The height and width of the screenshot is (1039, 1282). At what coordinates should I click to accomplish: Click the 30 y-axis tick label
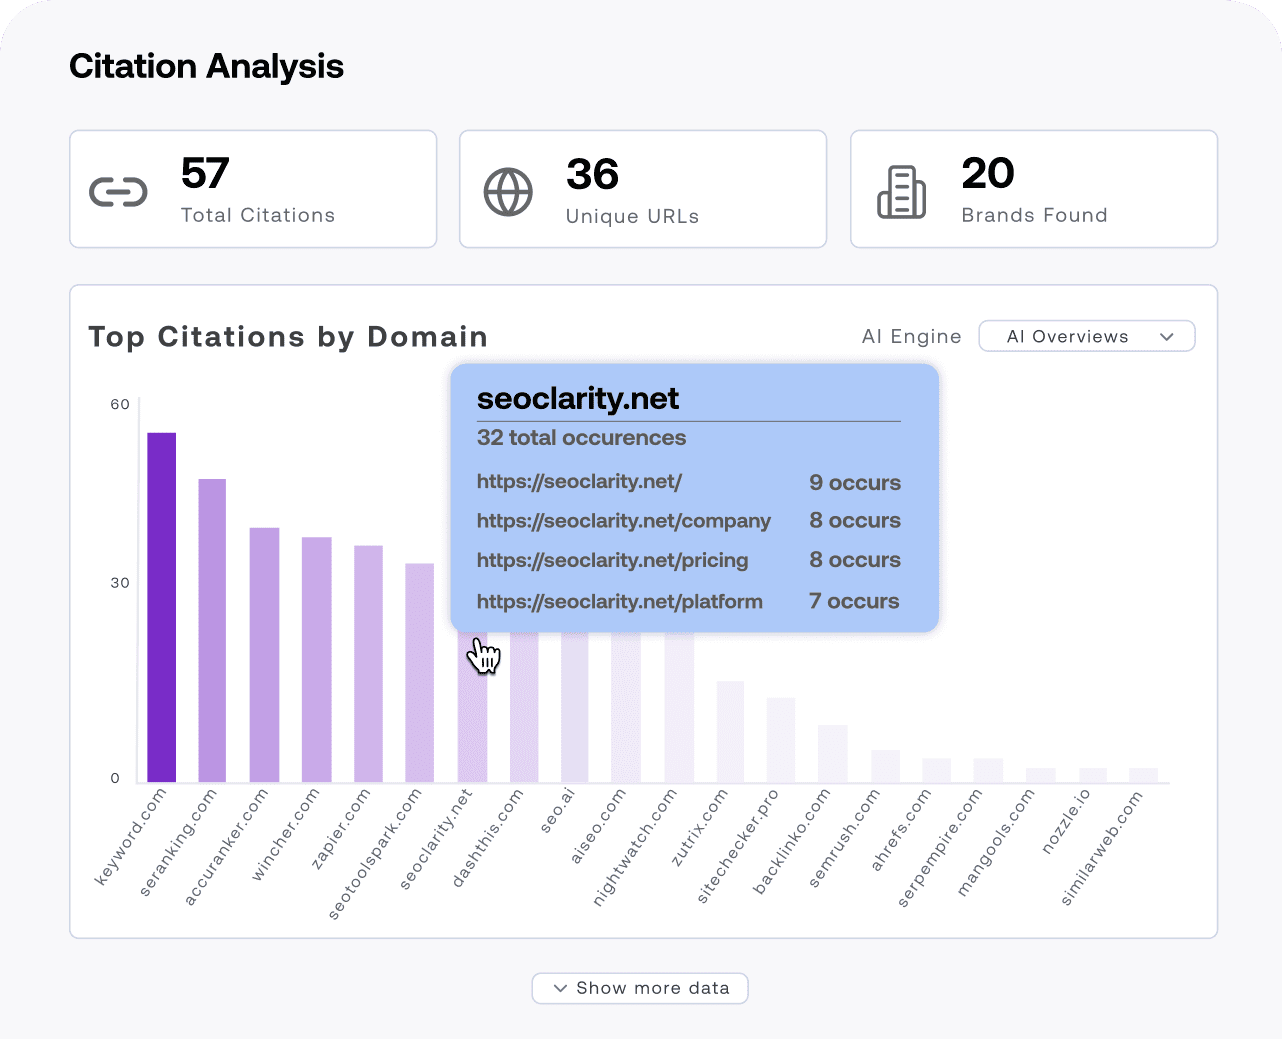(120, 582)
